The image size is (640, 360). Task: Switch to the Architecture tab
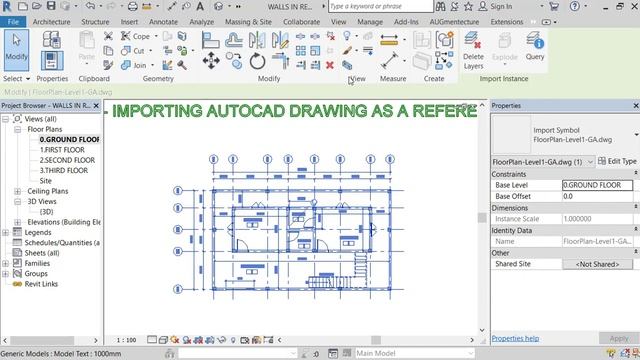[x=51, y=22]
